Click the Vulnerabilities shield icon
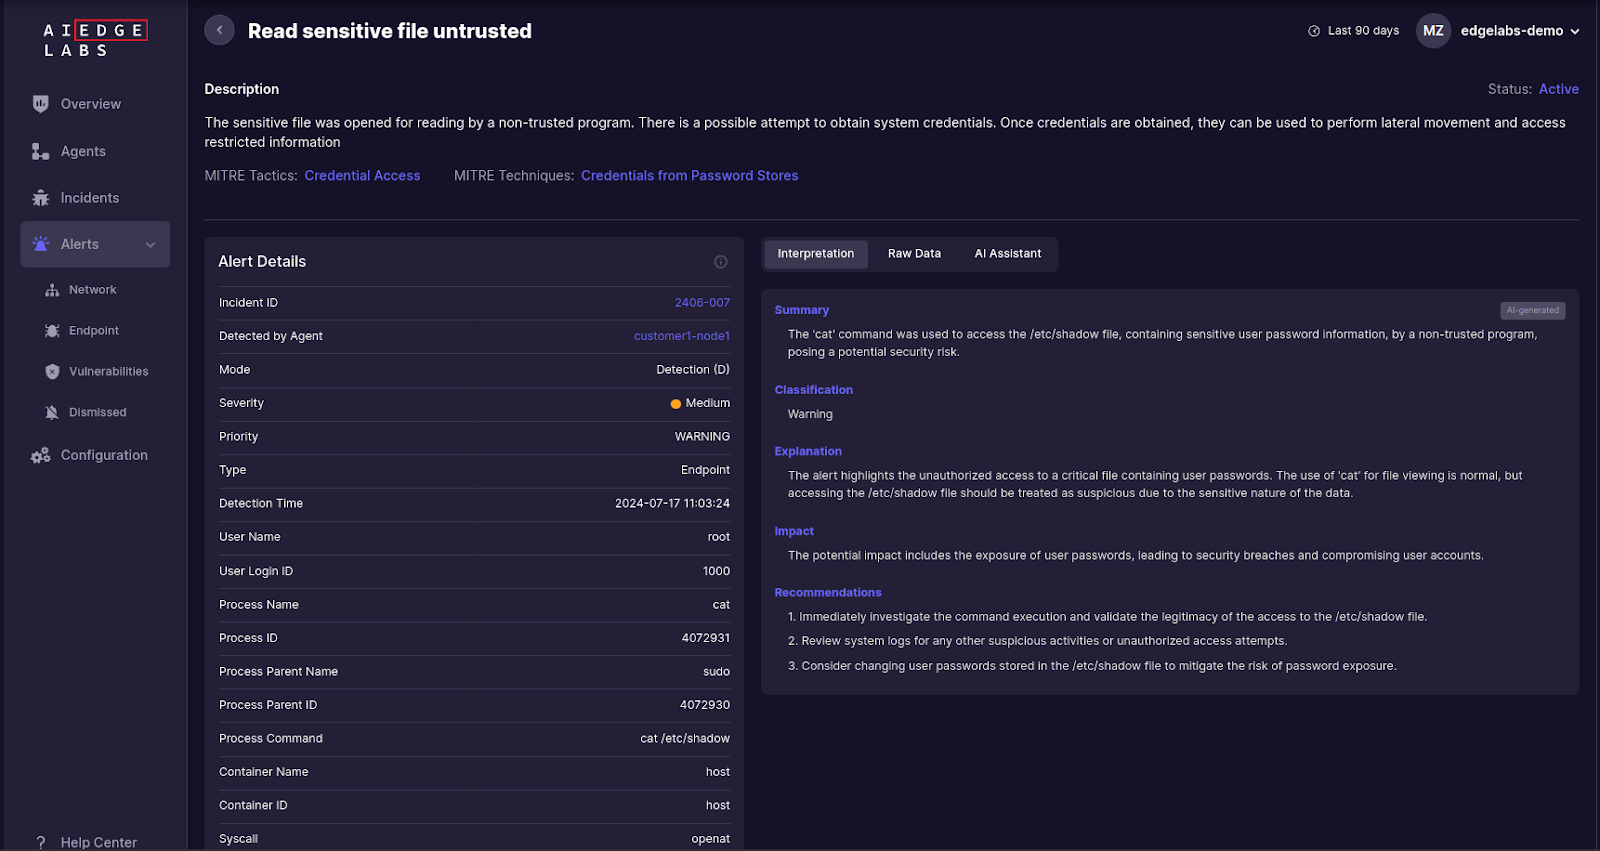 coord(52,371)
